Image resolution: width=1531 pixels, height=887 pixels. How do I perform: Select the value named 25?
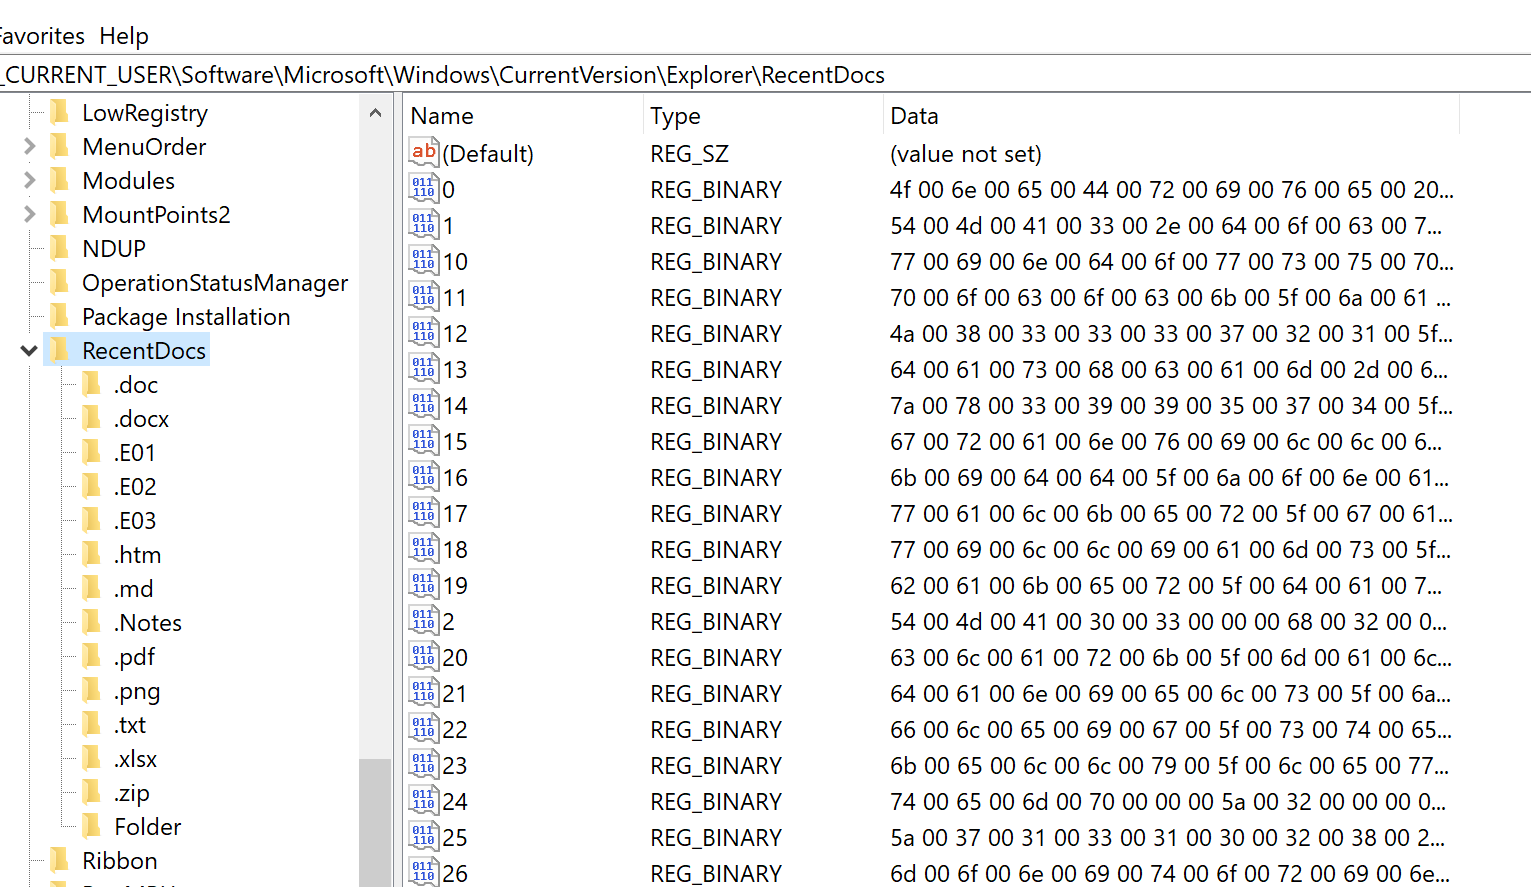tap(455, 837)
